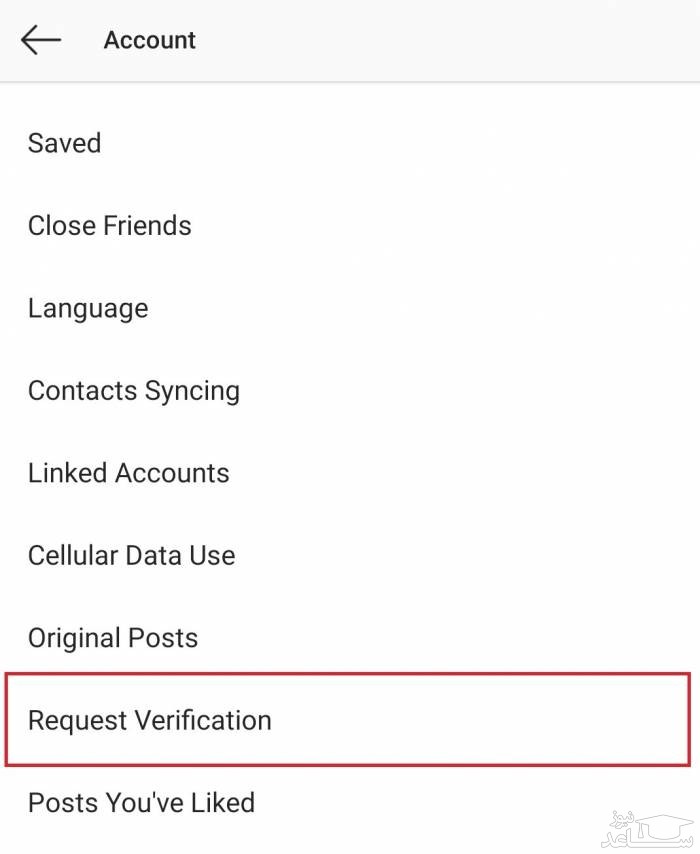
Task: Tap the highlighted Request Verification entry
Action: coord(150,720)
